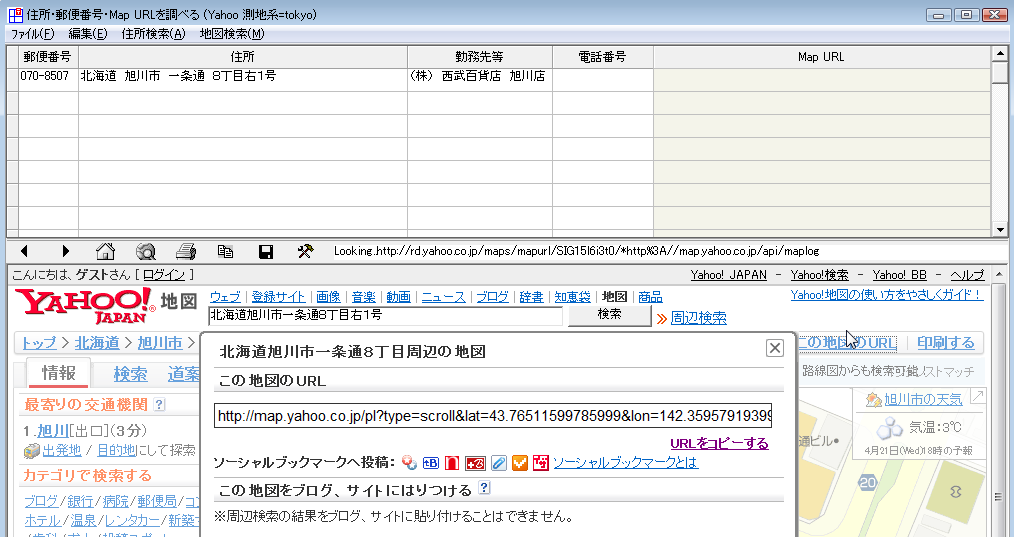
Task: Click the Yahoo! JAPAN logo
Action: tap(85, 305)
